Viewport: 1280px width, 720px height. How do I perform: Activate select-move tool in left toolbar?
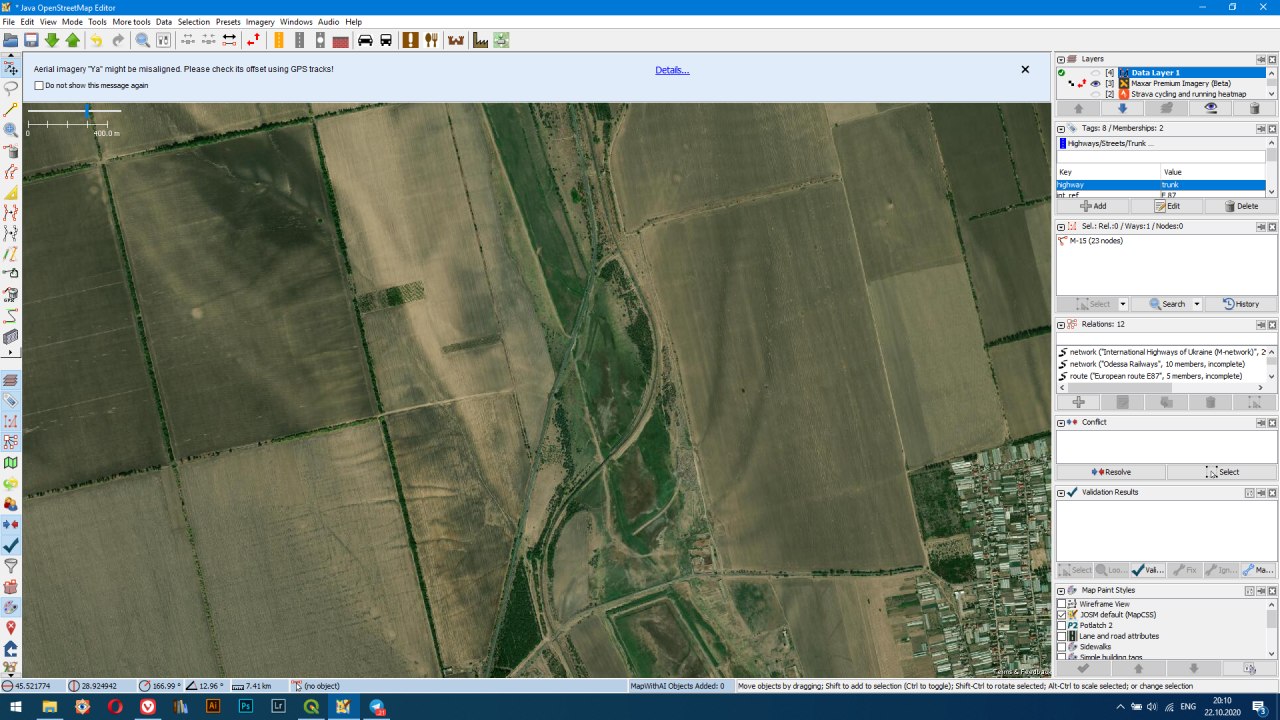(11, 69)
